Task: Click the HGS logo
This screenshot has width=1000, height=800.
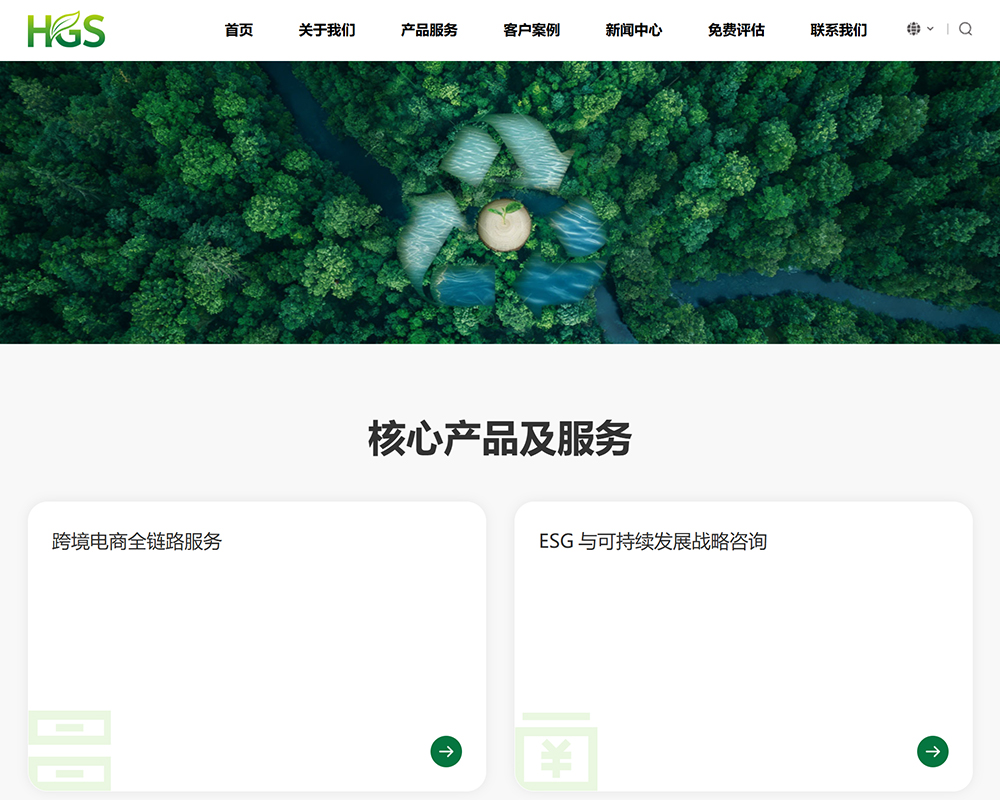Action: pos(66,30)
